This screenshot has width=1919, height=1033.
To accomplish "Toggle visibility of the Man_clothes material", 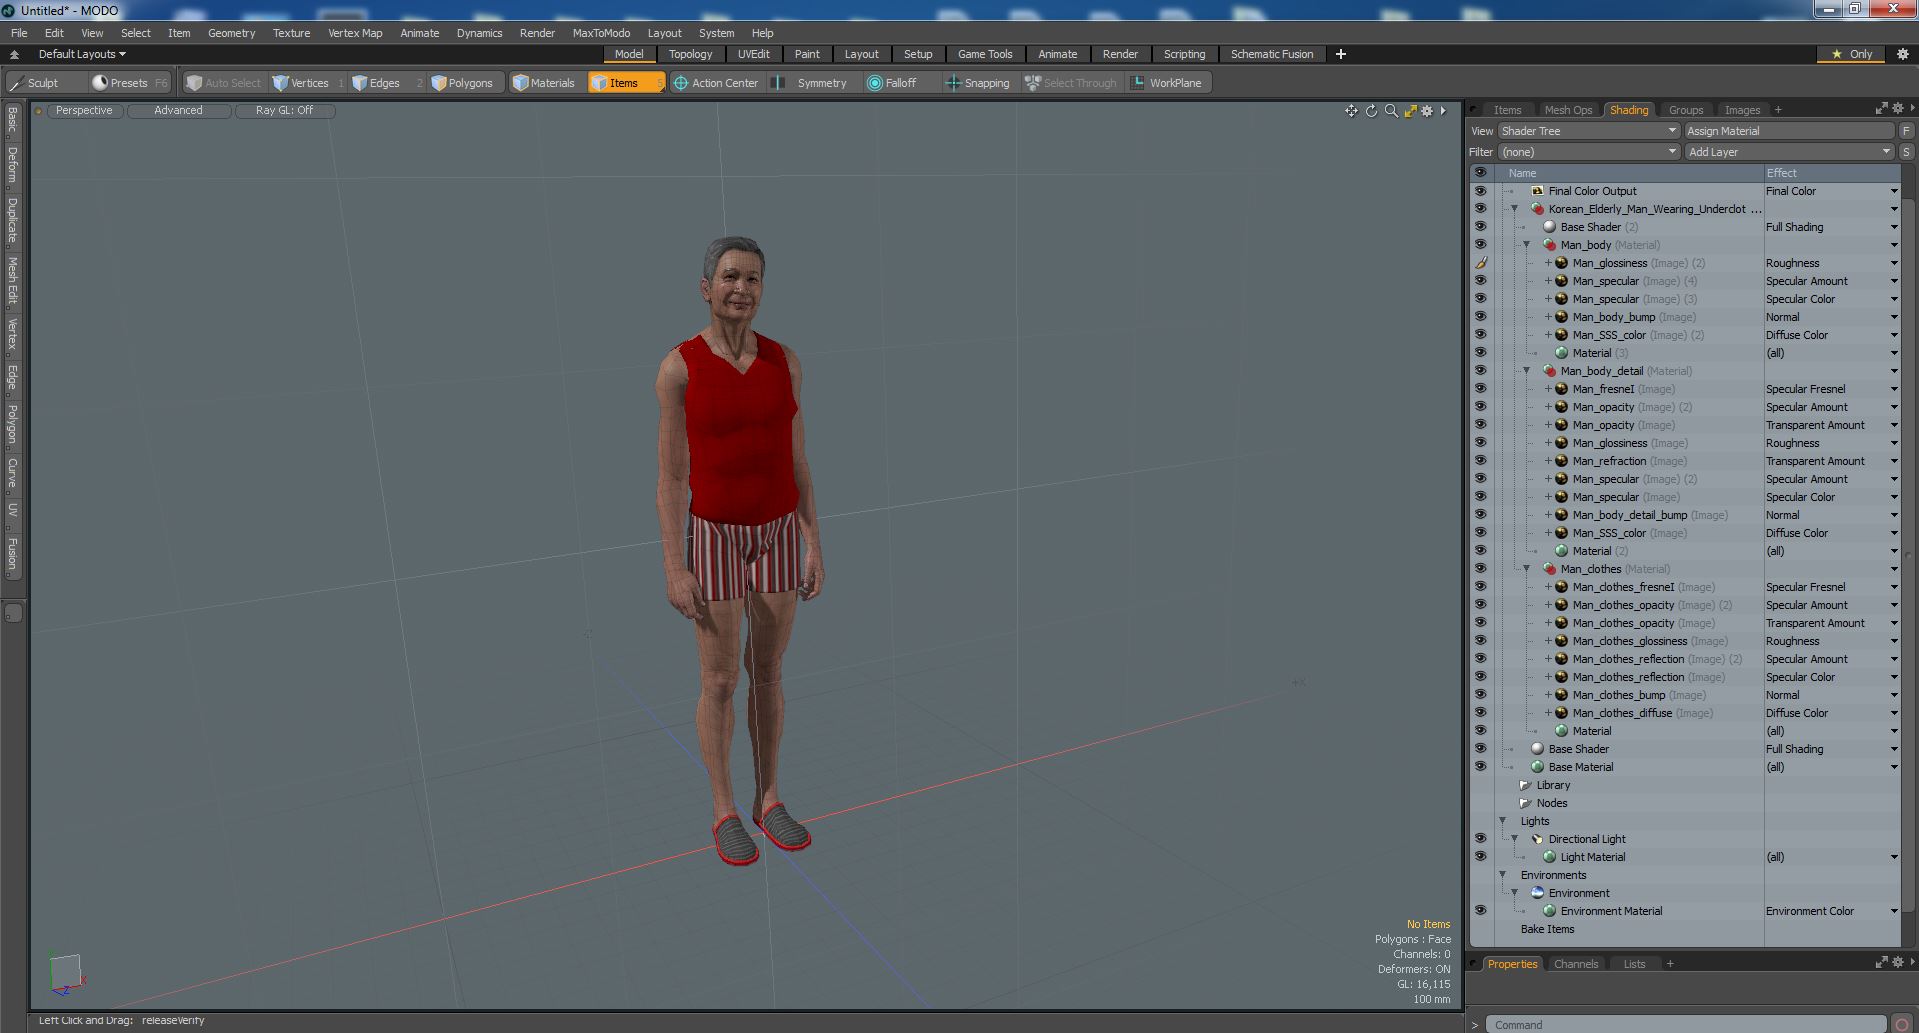I will [1480, 569].
